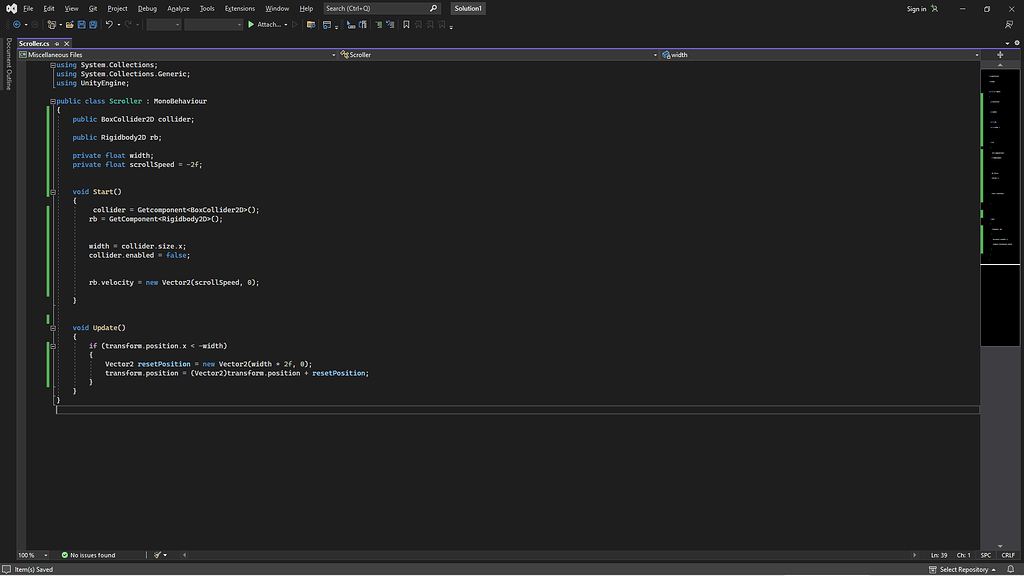Click the Save icon in the toolbar
Viewport: 1024px width, 576px height.
point(82,25)
